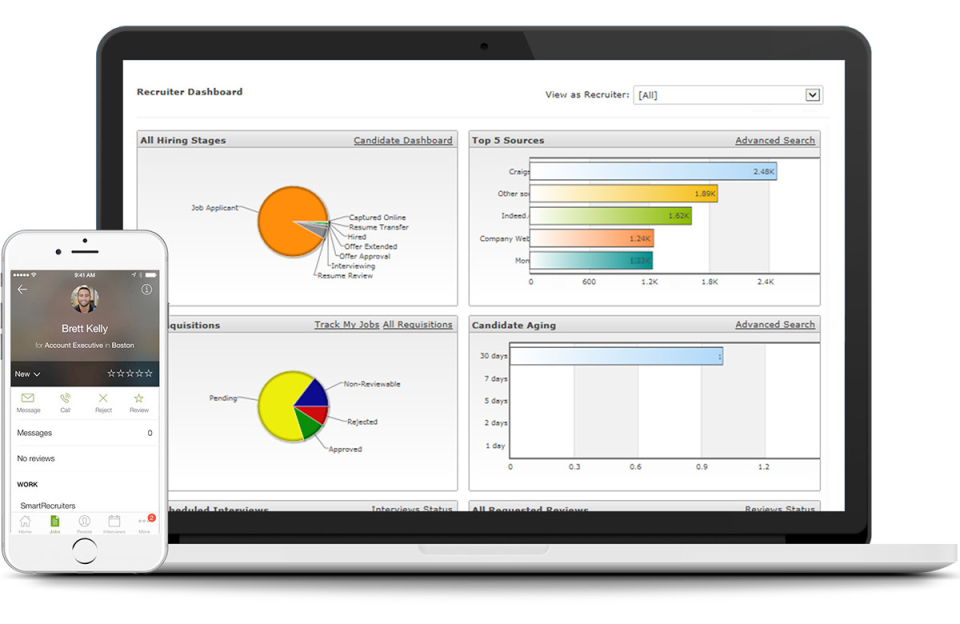The image size is (960, 624).
Task: Expand the New status dropdown on phone
Action: pos(28,374)
